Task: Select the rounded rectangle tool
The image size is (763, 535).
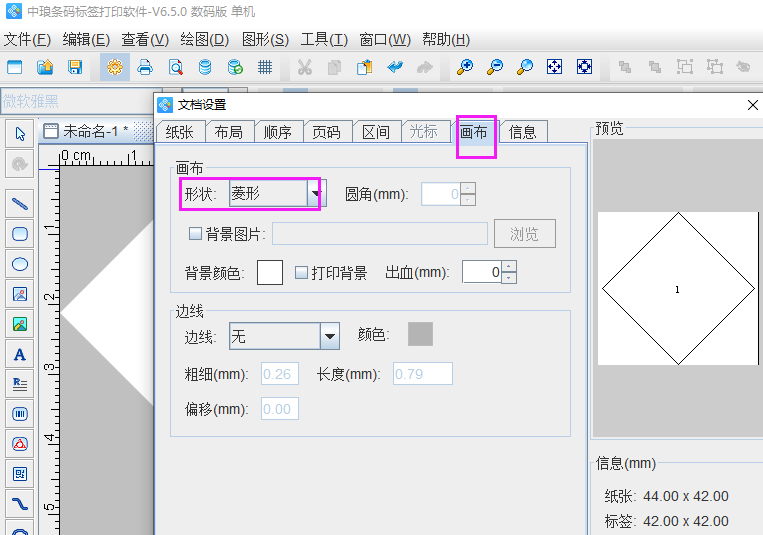Action: 19,234
